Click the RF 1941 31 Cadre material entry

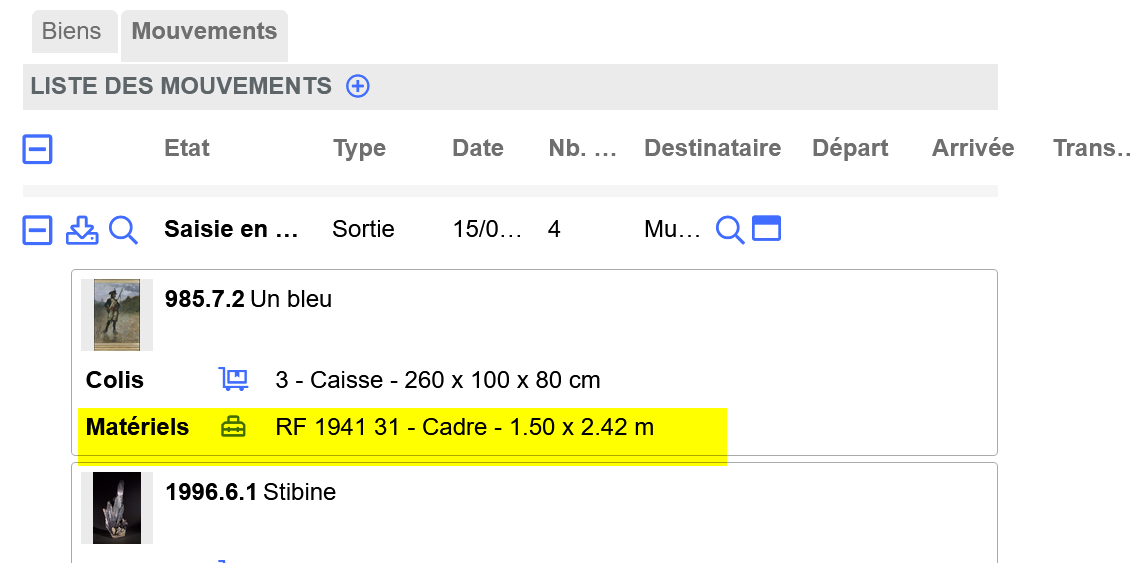(x=465, y=427)
